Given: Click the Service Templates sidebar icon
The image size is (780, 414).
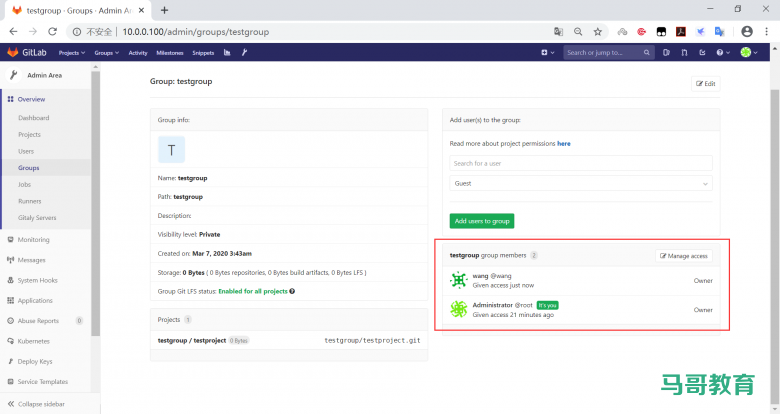Looking at the screenshot, I should [10, 382].
